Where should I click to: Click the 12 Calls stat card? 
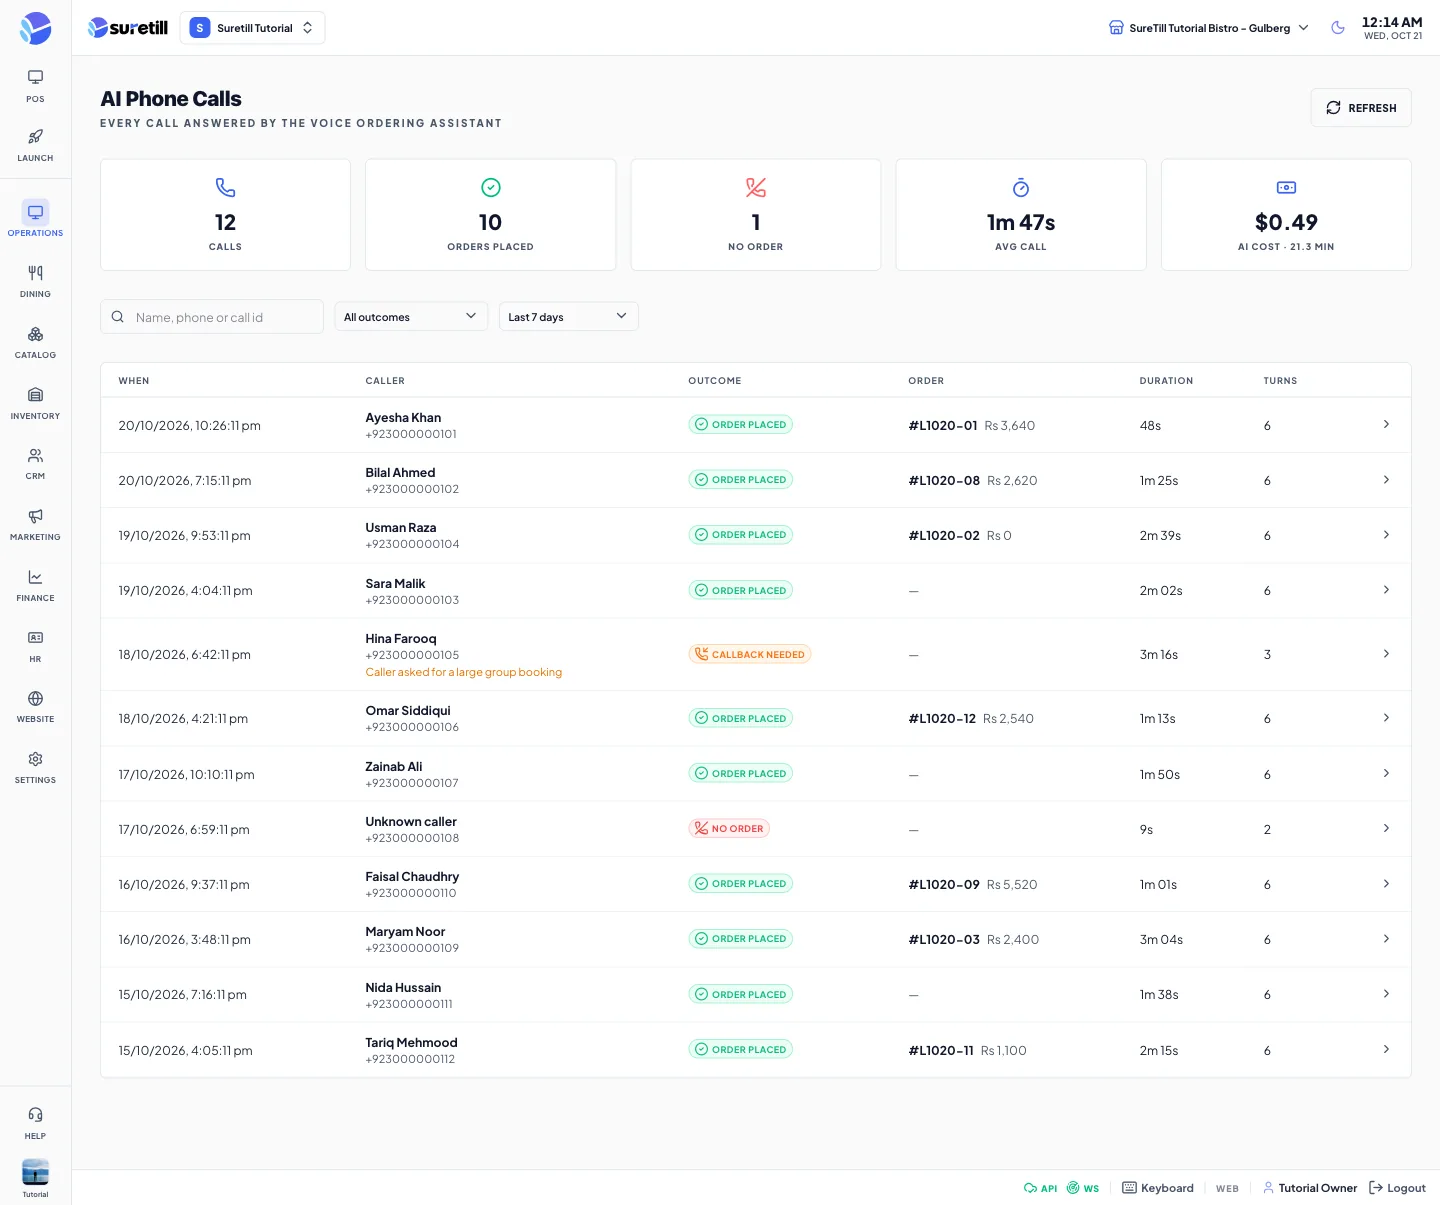[225, 215]
